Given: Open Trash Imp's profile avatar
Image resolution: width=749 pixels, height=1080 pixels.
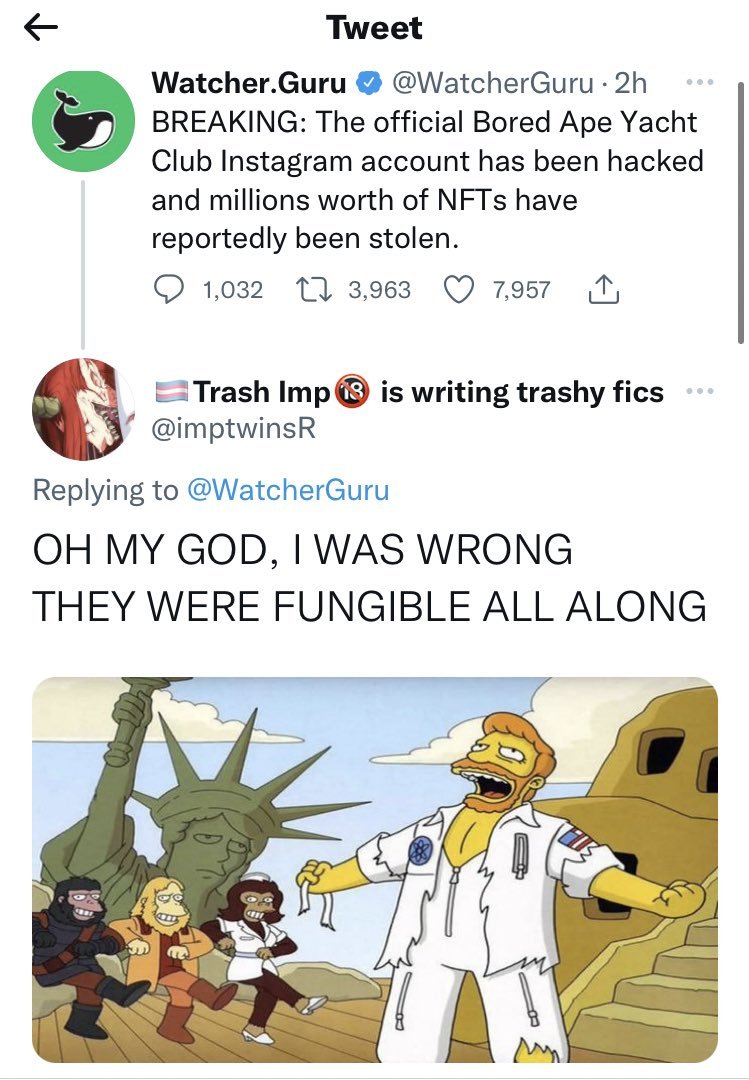Looking at the screenshot, I should point(82,407).
